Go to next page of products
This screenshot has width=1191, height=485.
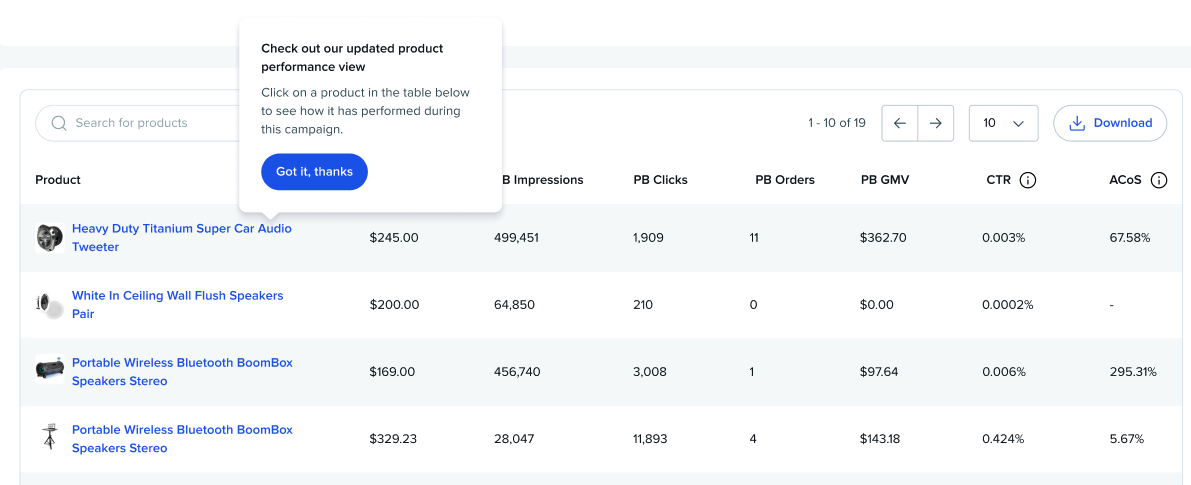pyautogui.click(x=935, y=123)
